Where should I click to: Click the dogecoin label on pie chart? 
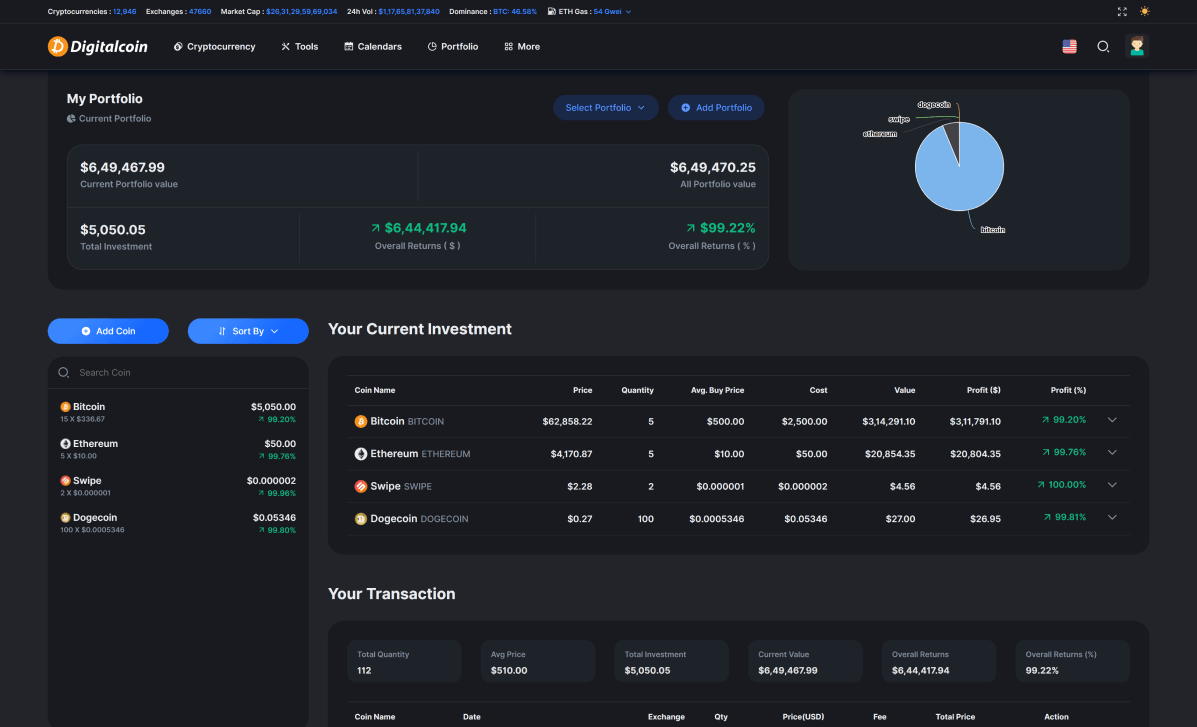(x=934, y=105)
